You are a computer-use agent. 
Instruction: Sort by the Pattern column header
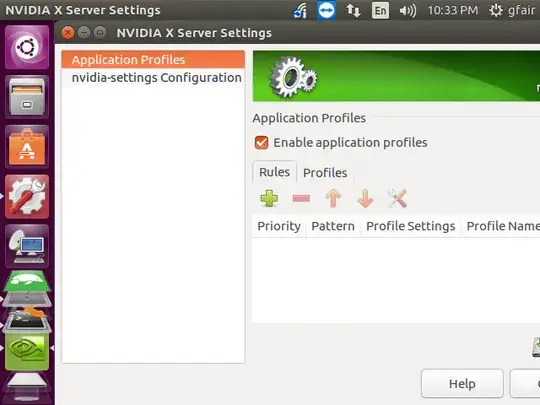[x=333, y=226]
